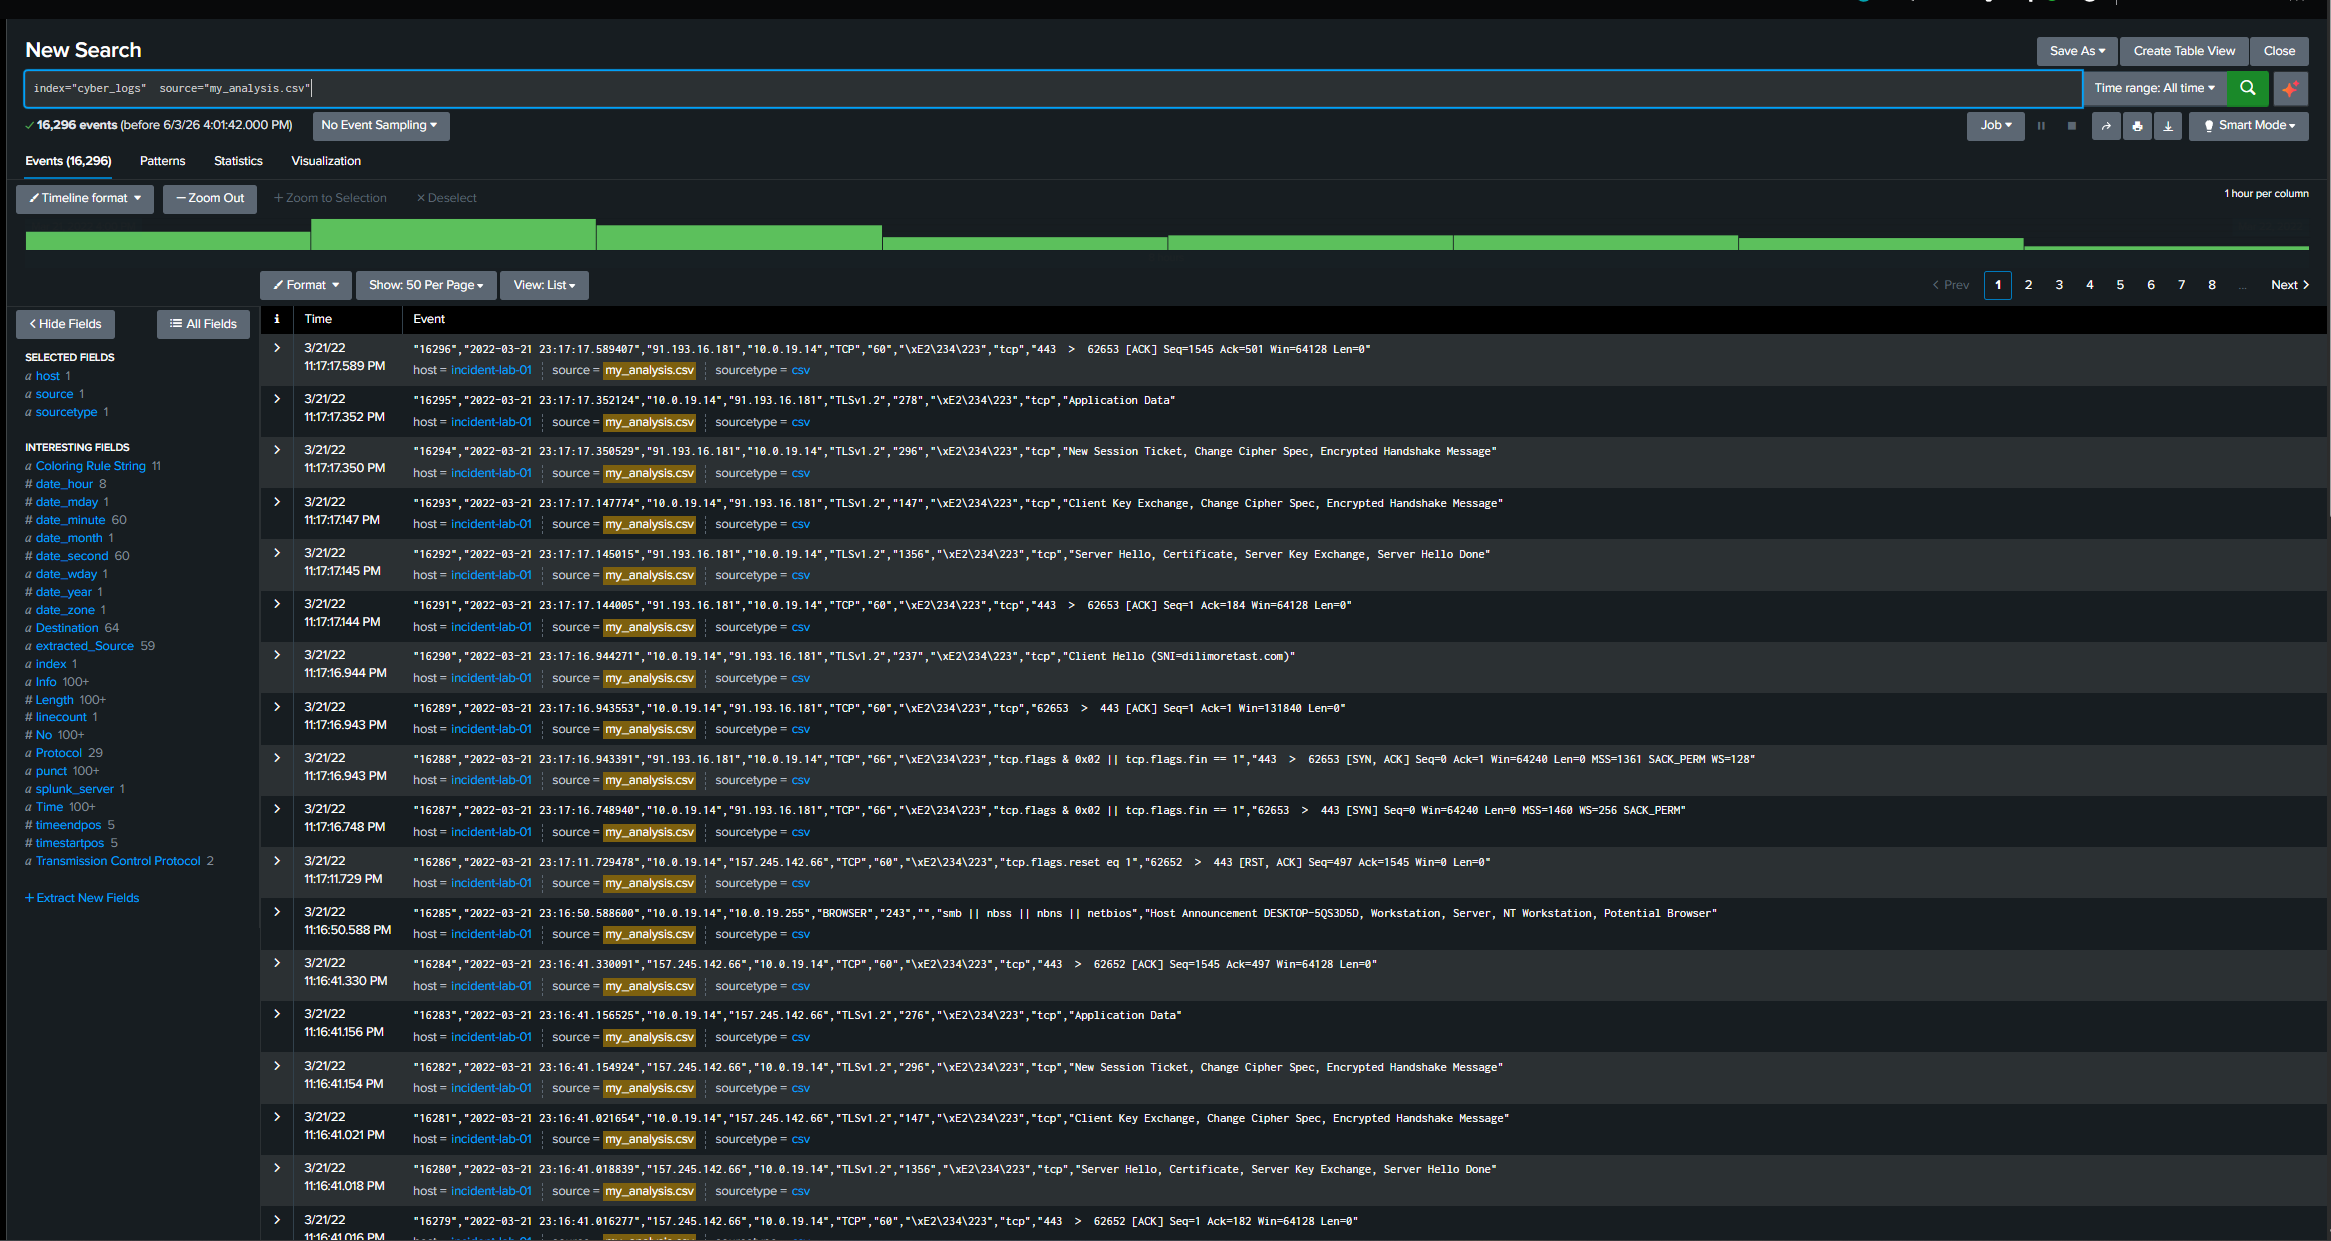The height and width of the screenshot is (1241, 2331).
Task: Select the first timeline histogram column
Action: pyautogui.click(x=168, y=240)
